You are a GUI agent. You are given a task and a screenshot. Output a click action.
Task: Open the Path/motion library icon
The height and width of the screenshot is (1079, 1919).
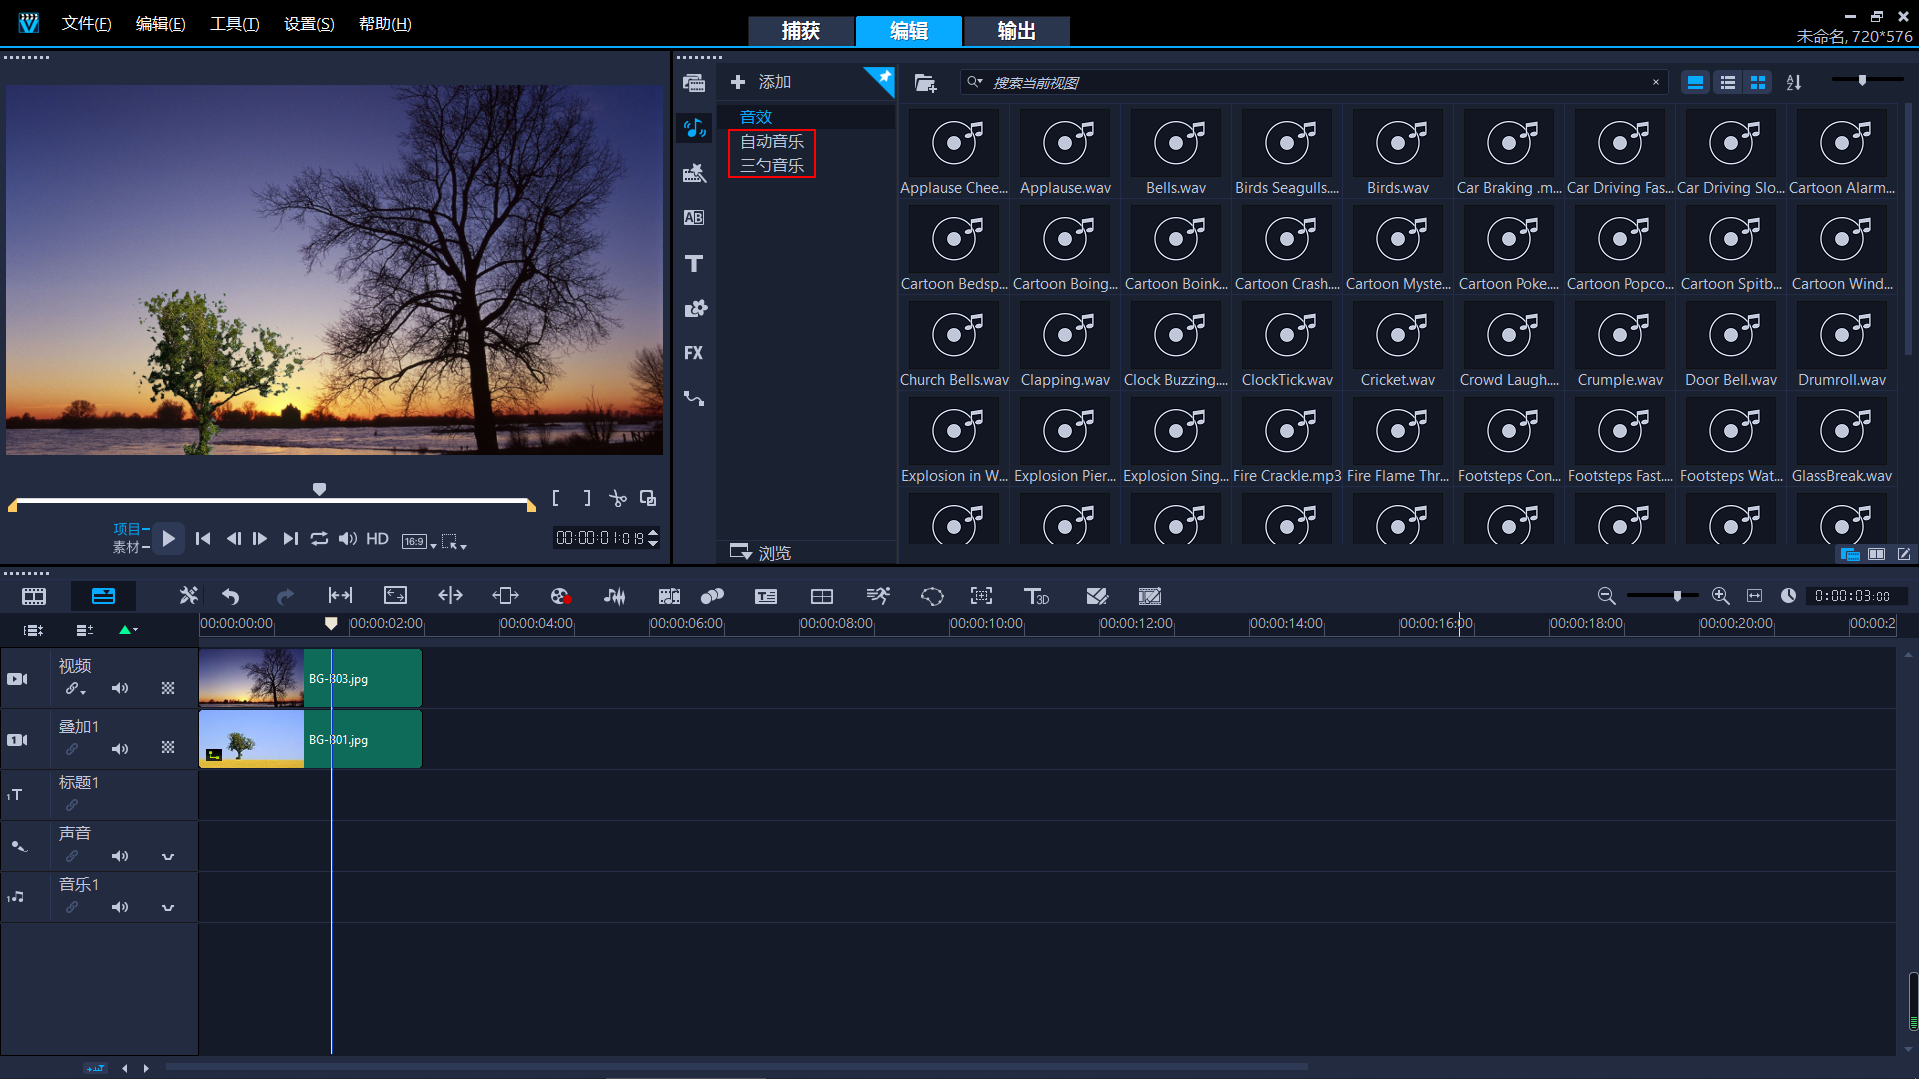694,398
